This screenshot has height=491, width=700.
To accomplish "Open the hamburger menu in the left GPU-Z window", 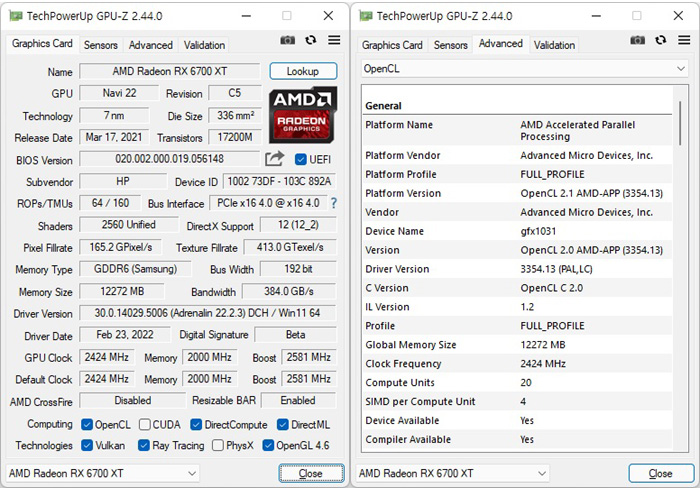I will (334, 40).
